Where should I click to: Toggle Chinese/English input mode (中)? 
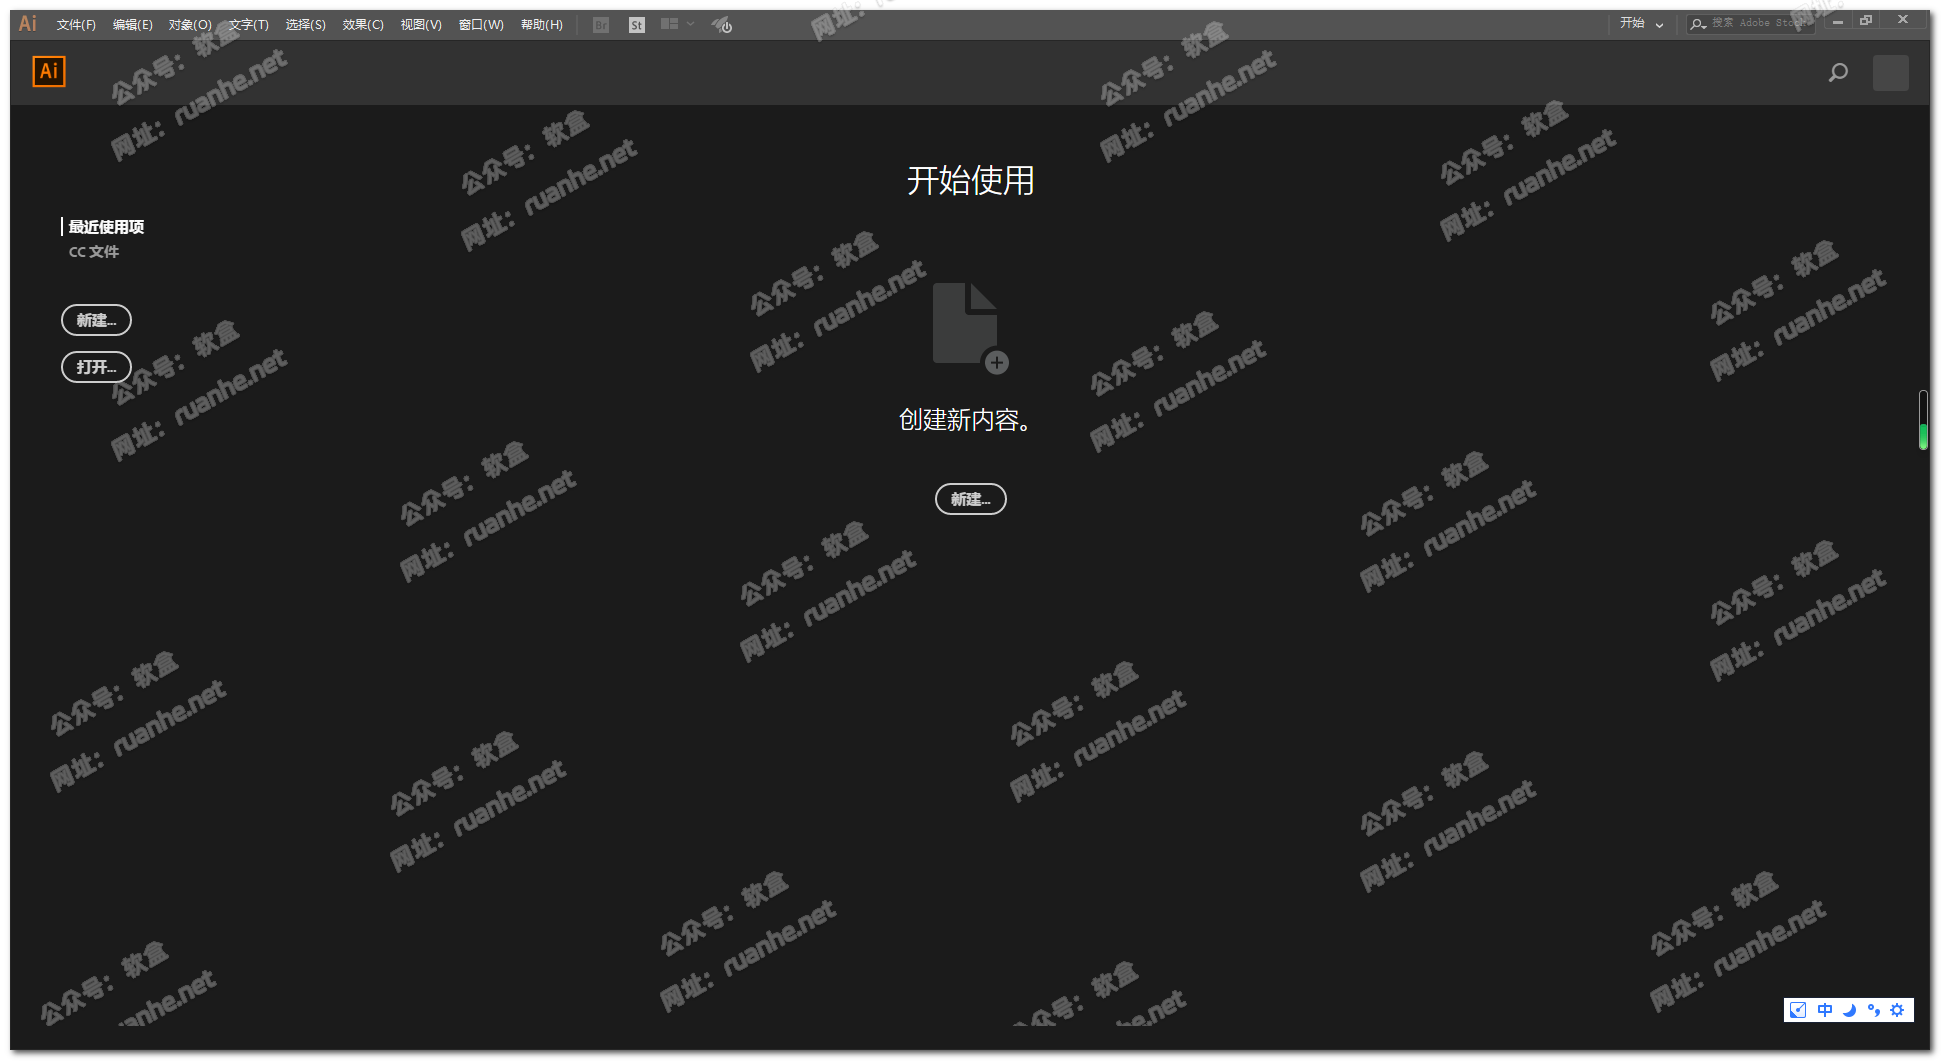click(1825, 1010)
